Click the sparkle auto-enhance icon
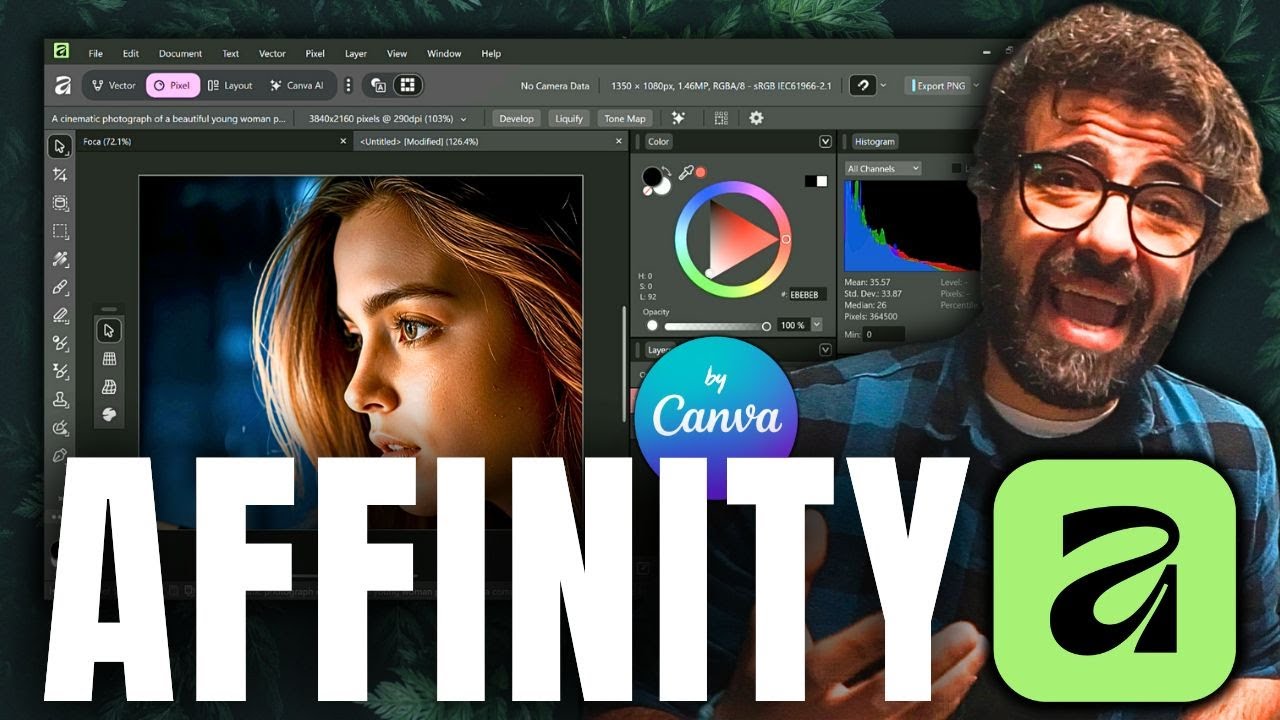This screenshot has height=720, width=1280. click(x=677, y=118)
